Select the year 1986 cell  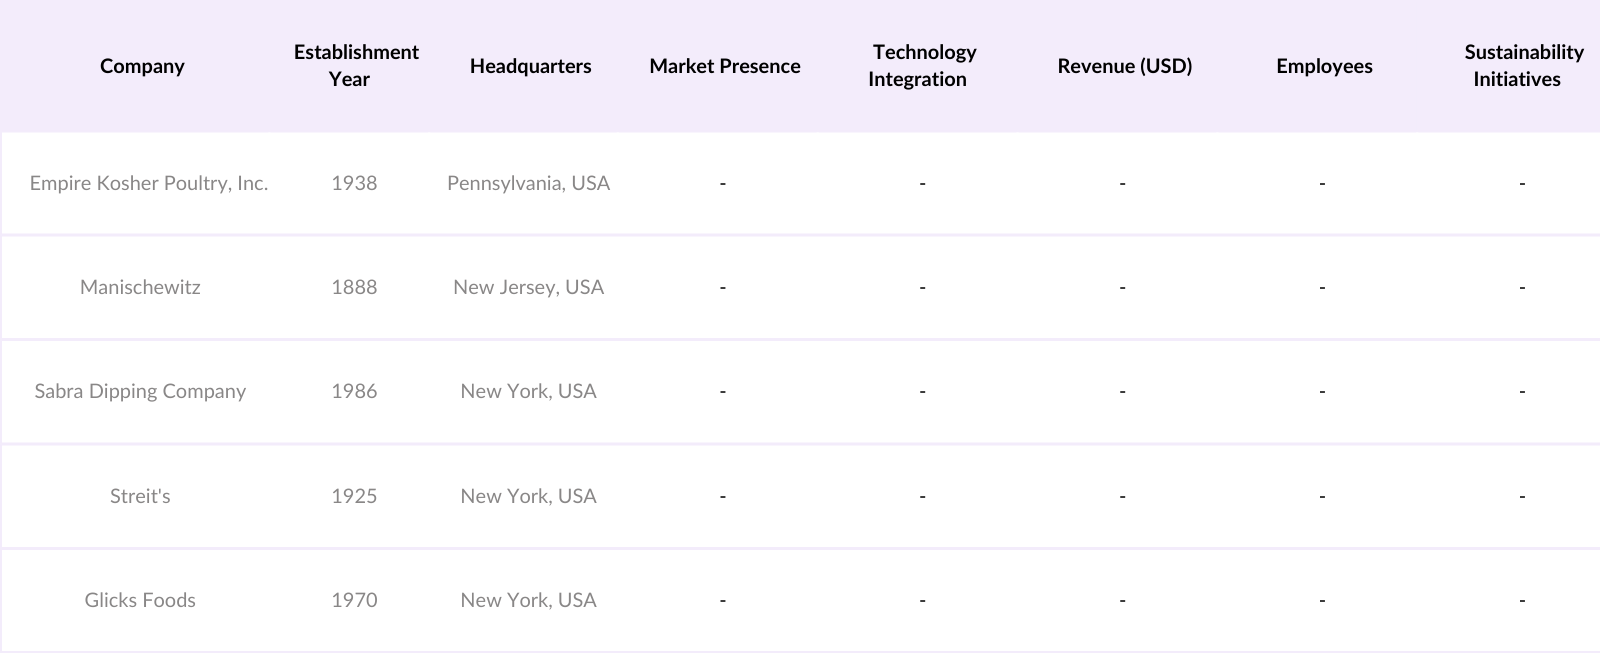[x=354, y=391]
